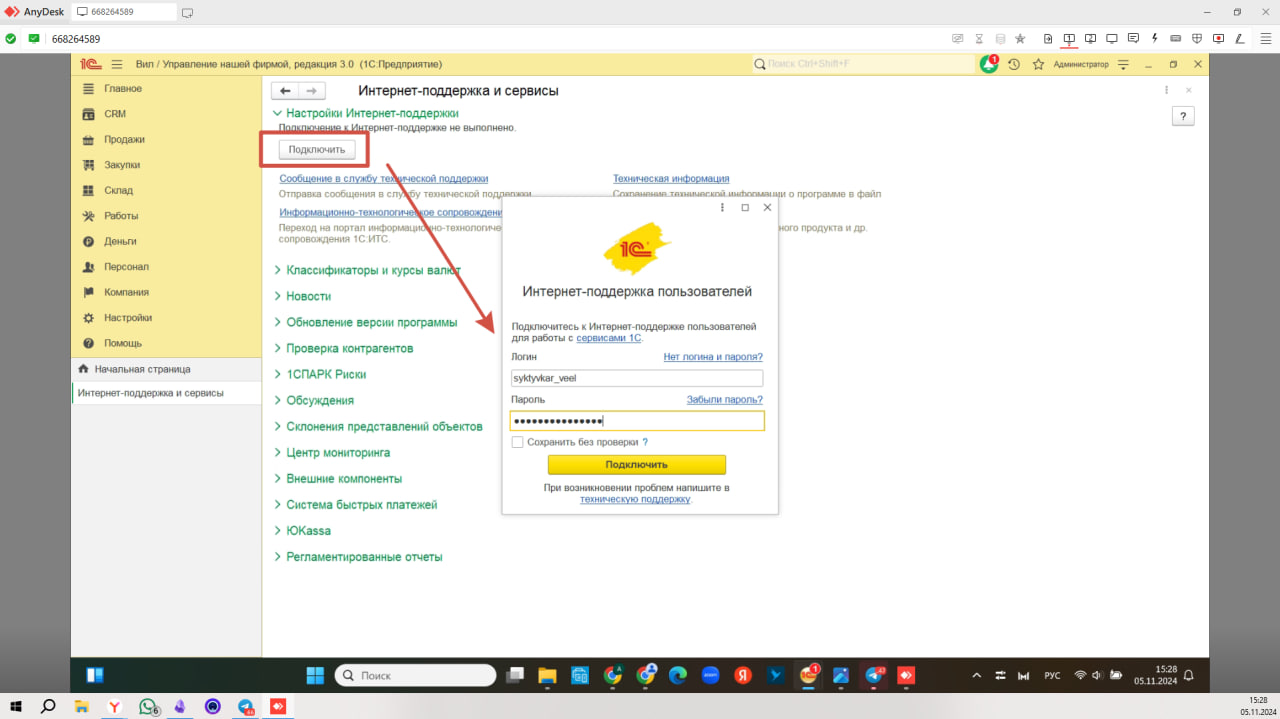The width and height of the screenshot is (1280, 719).
Task: Open 'Нет логина и пароля?' link
Action: (713, 357)
